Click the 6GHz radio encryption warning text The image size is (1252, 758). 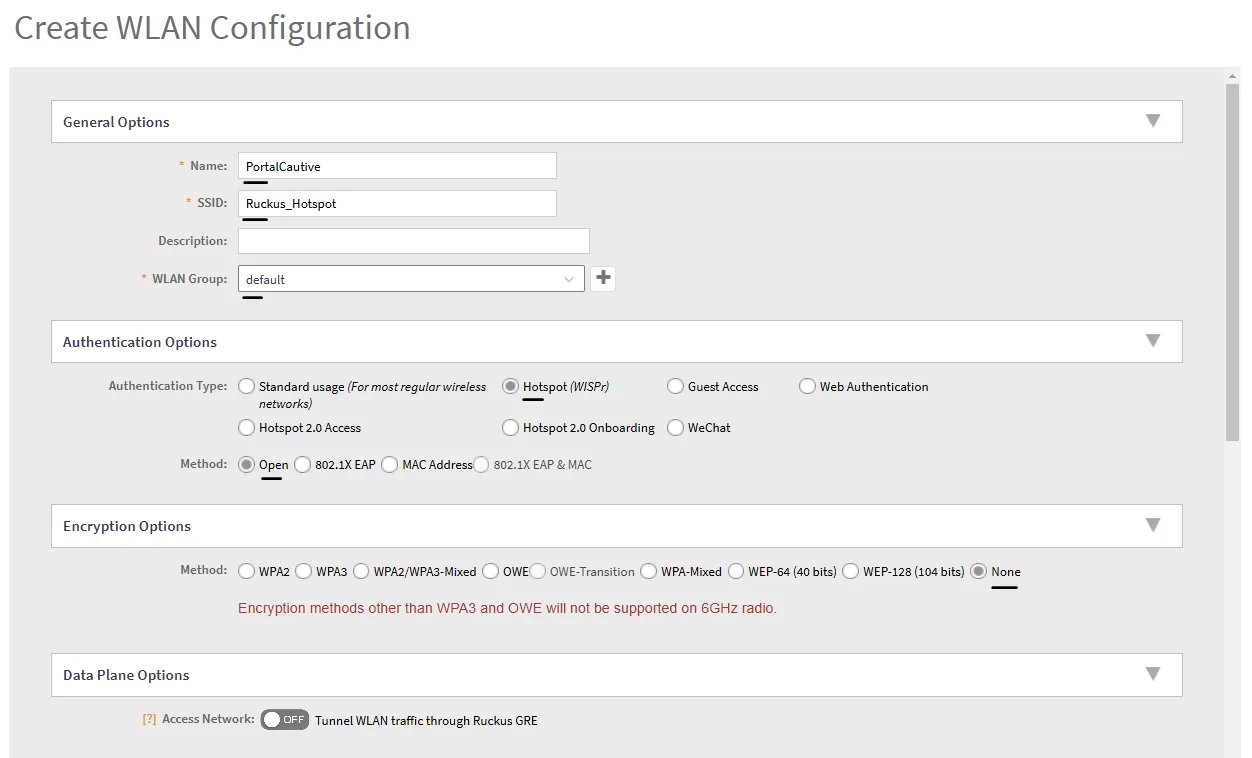click(507, 608)
